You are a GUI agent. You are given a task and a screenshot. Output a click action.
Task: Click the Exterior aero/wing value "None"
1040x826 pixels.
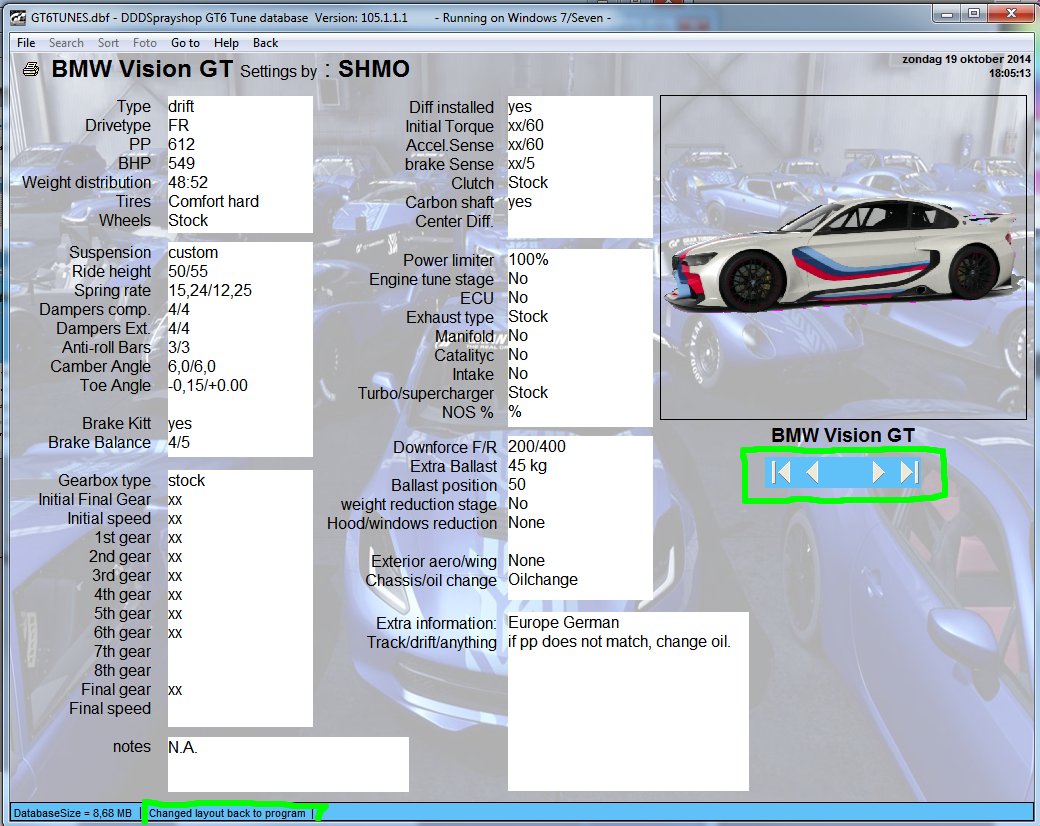point(526,561)
